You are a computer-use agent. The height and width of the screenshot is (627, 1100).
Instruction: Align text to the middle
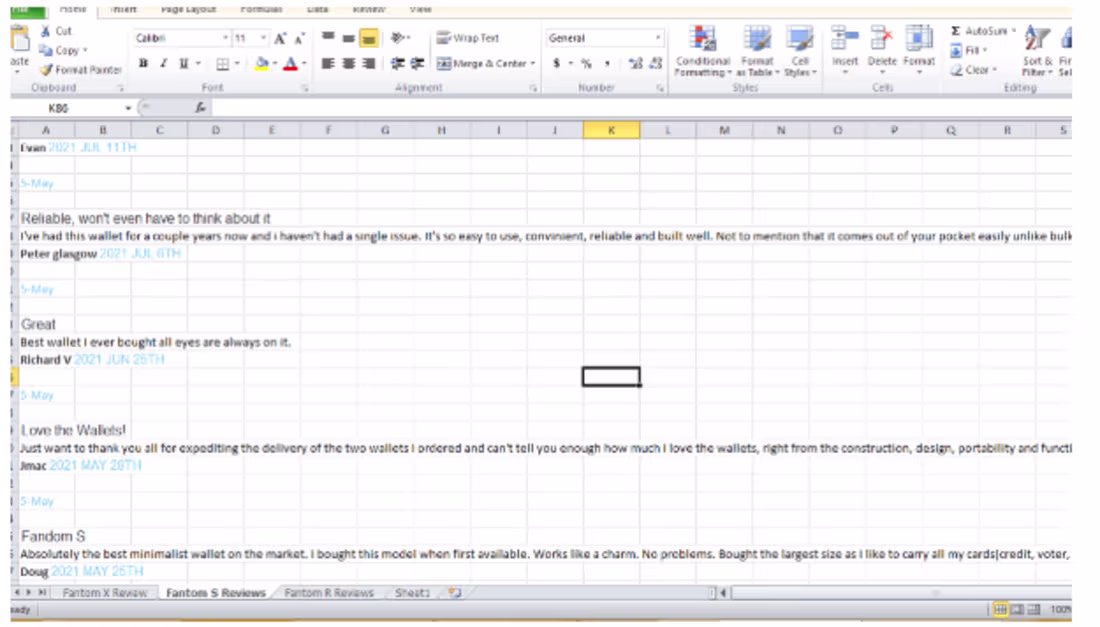348,37
